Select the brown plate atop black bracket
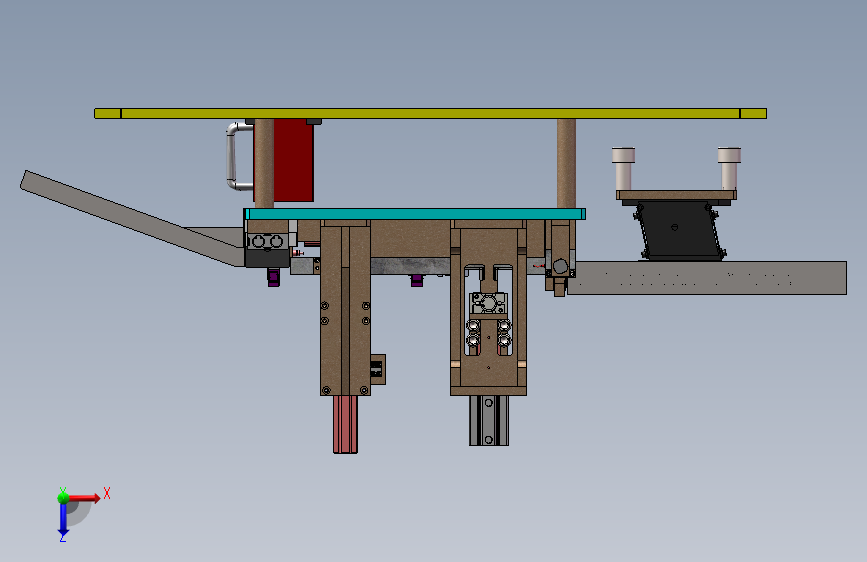 tap(676, 195)
